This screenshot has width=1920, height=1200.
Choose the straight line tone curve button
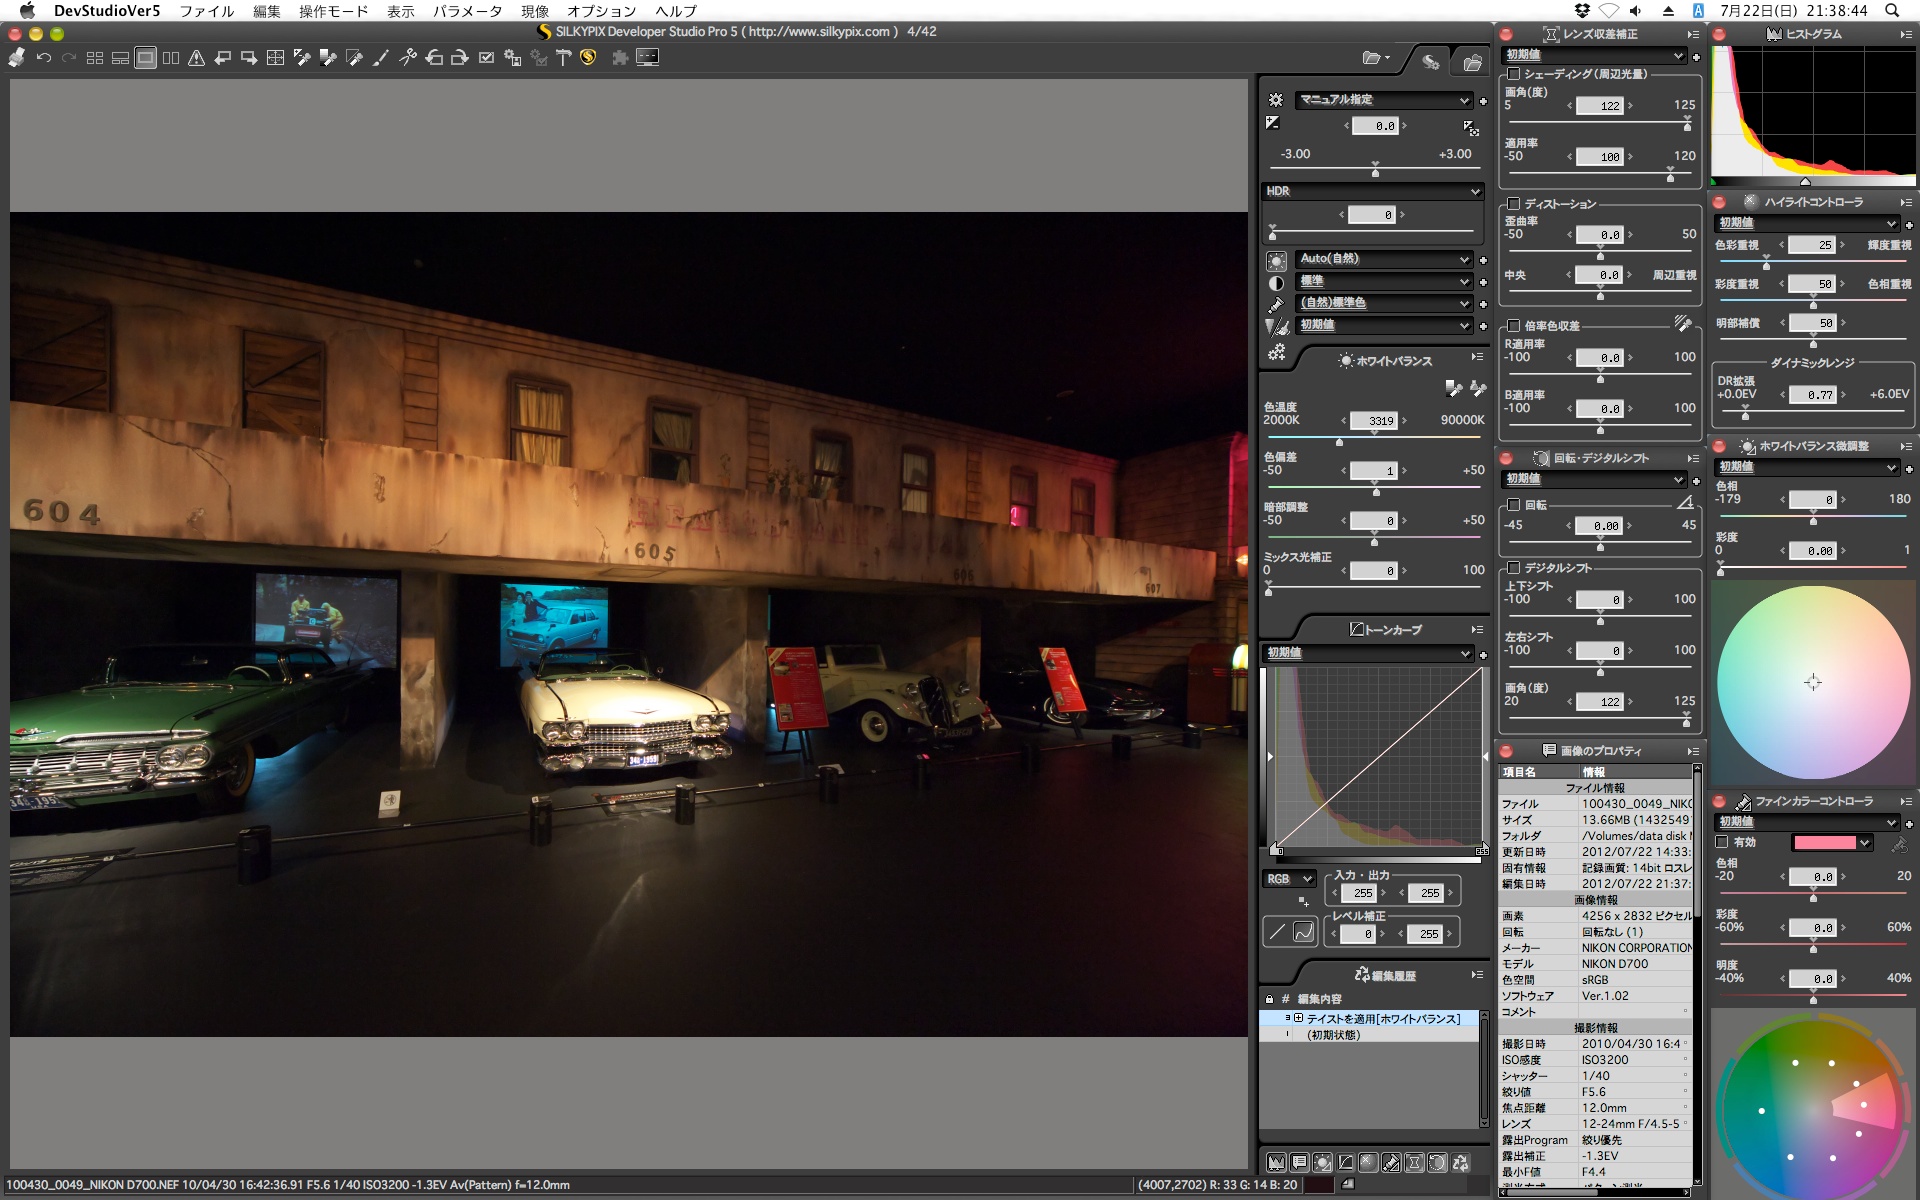(x=1277, y=932)
